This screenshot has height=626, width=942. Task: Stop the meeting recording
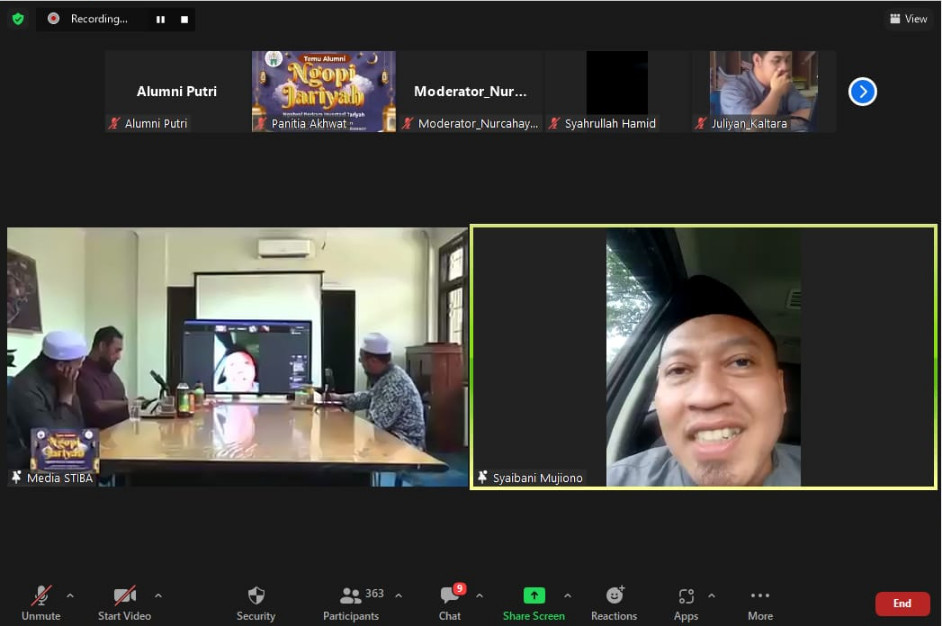tap(184, 19)
